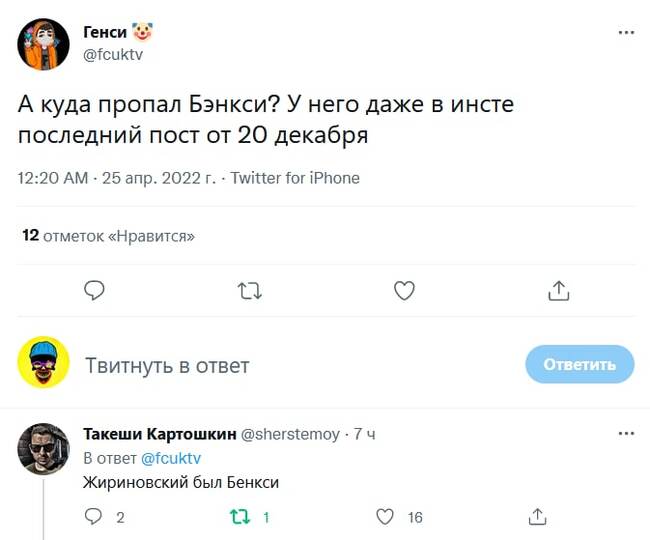Open Такеши Картошкин display name link
Viewport: 650px width, 540px height.
point(159,434)
